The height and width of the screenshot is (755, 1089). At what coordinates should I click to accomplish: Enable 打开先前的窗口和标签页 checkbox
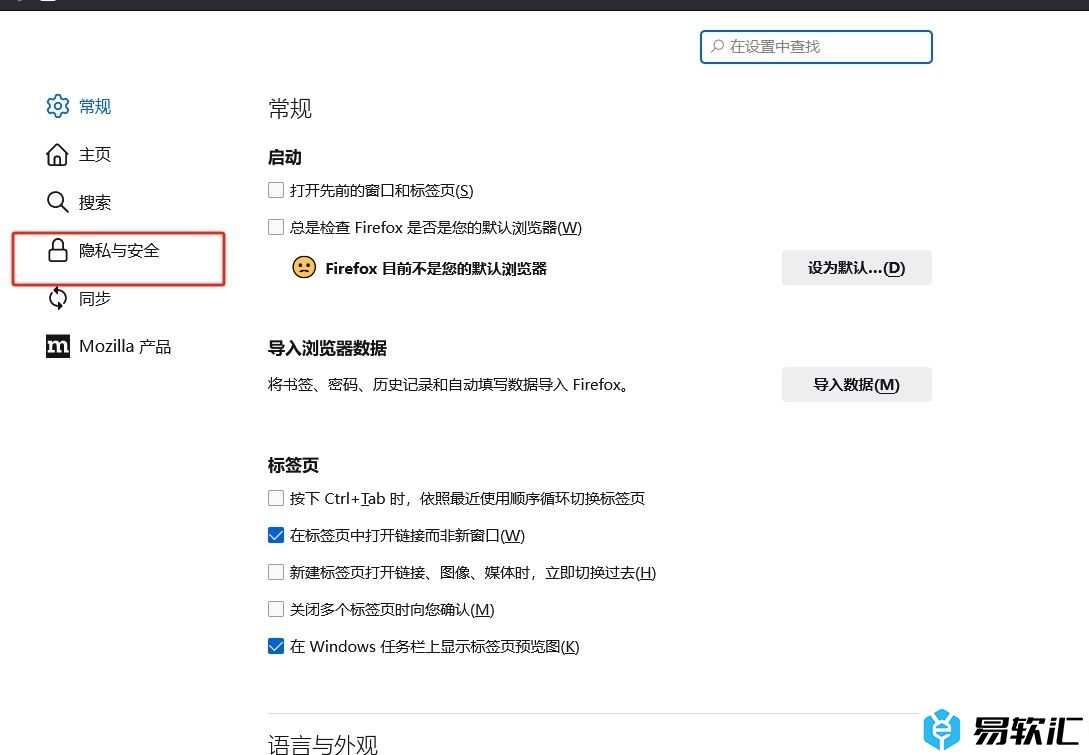click(276, 190)
